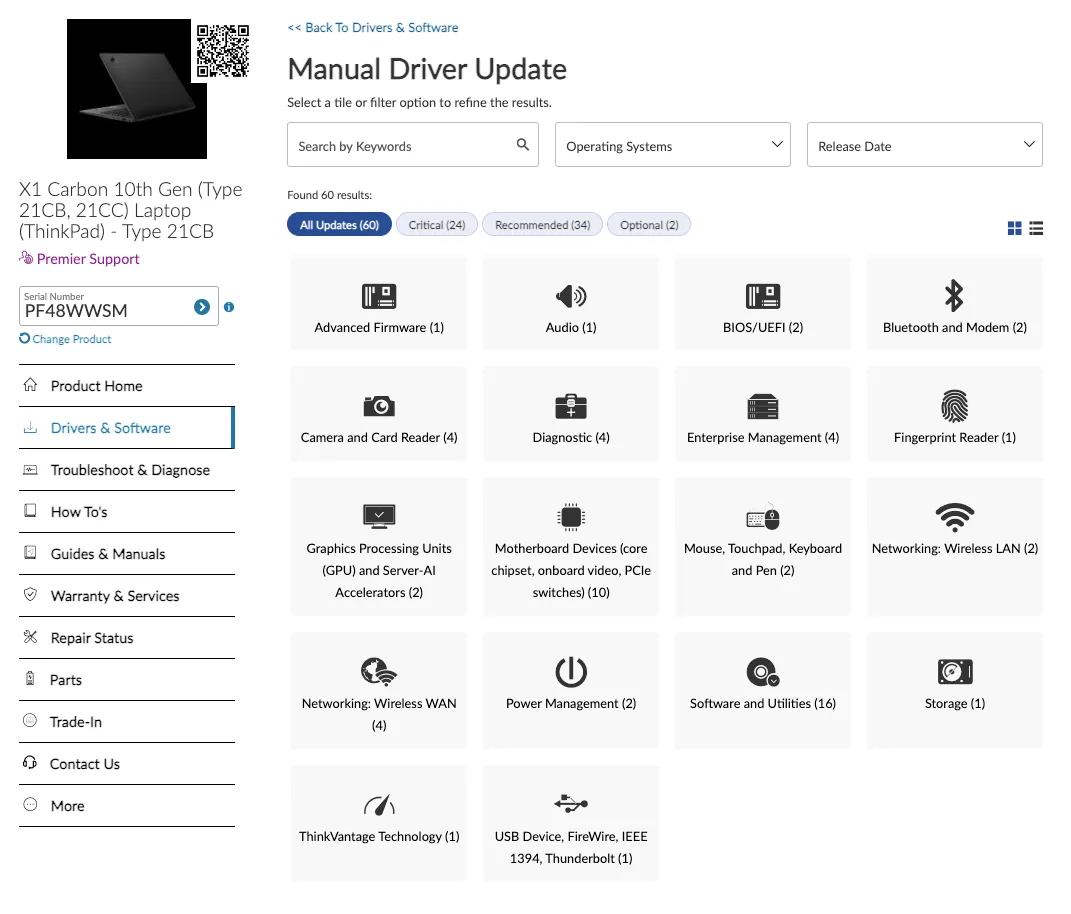The image size is (1071, 914).
Task: Select the Audio speaker icon tile
Action: [x=571, y=296]
